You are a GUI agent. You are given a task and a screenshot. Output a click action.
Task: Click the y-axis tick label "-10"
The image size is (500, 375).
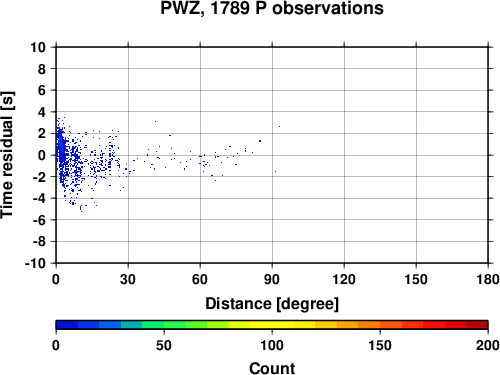(x=35, y=263)
